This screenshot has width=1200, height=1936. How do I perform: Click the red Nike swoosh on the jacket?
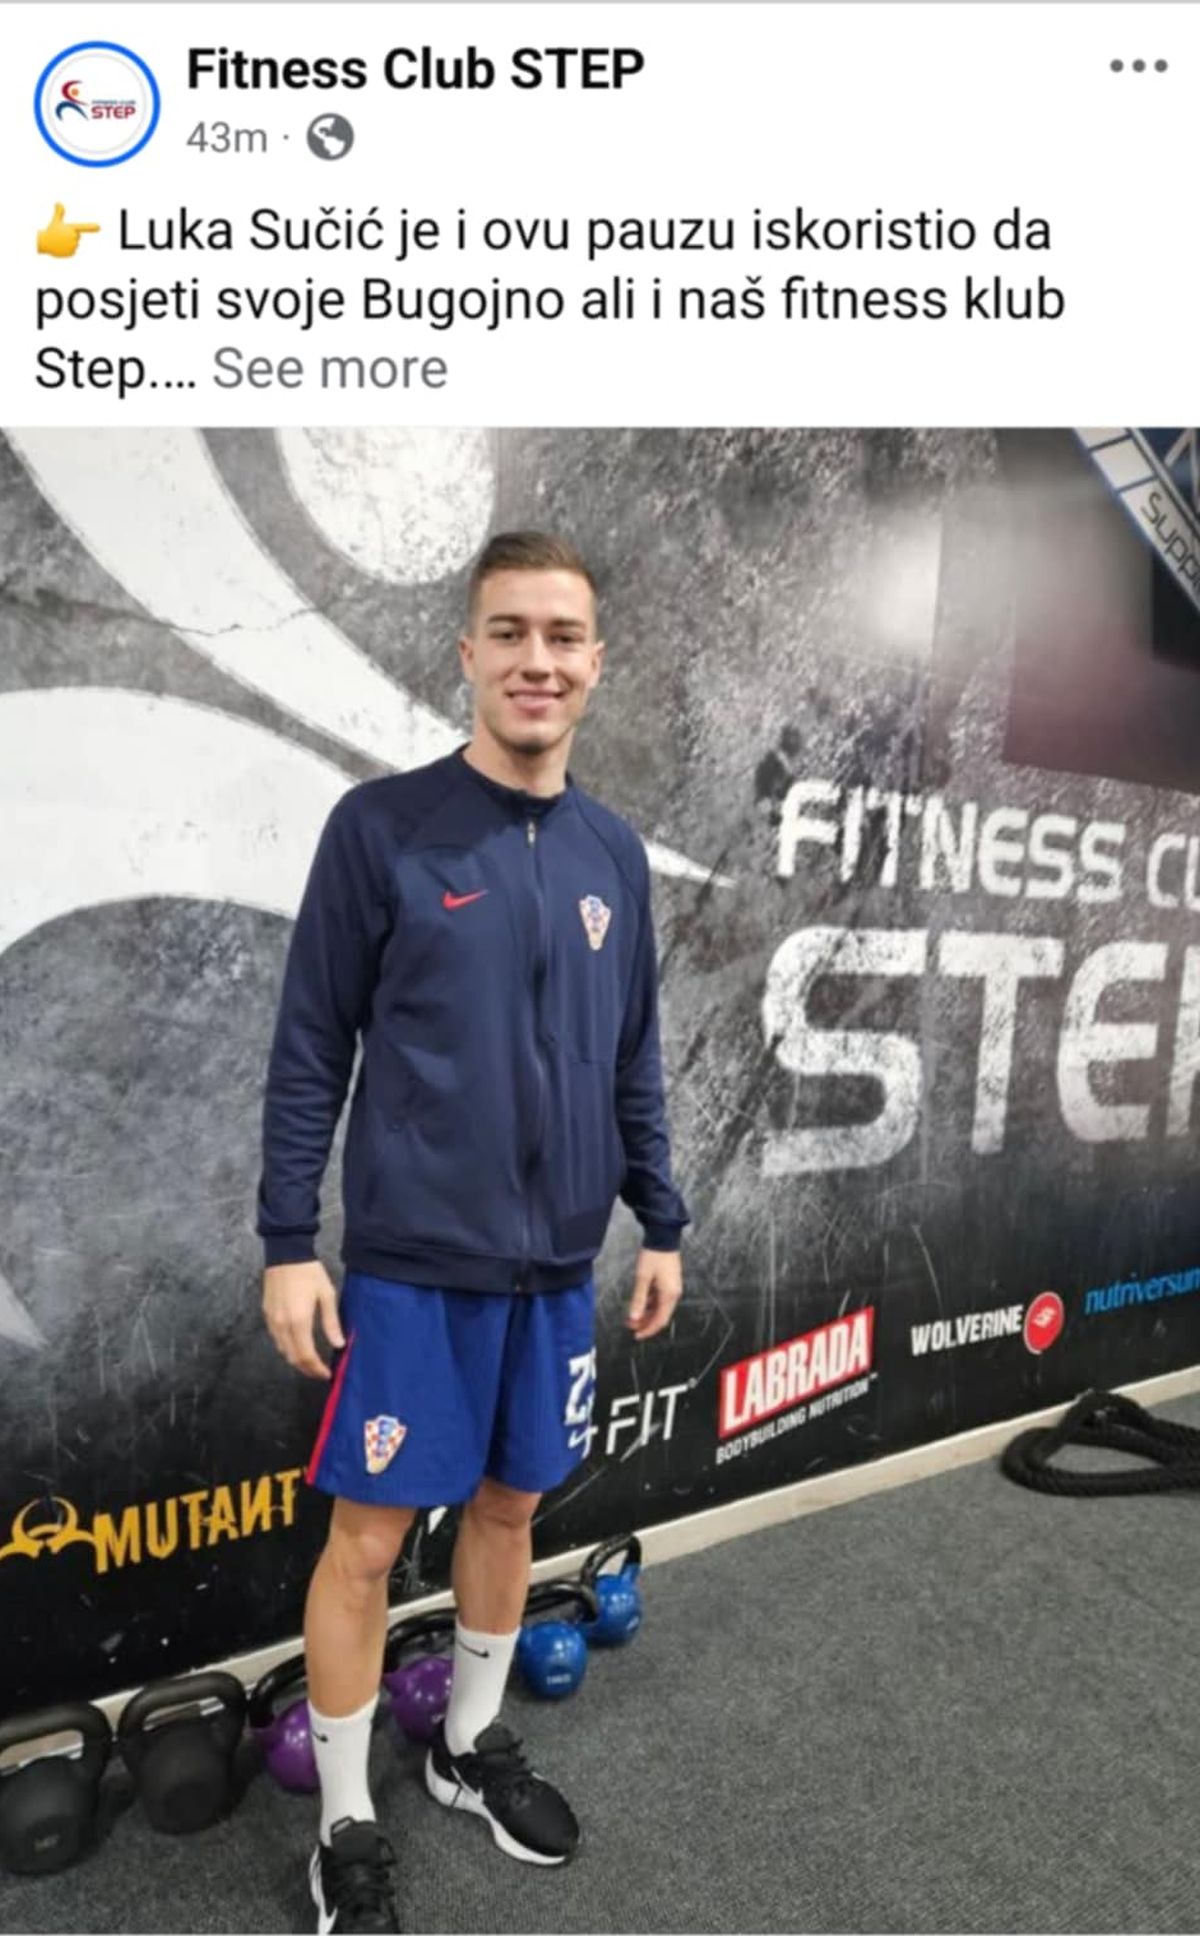click(x=463, y=898)
